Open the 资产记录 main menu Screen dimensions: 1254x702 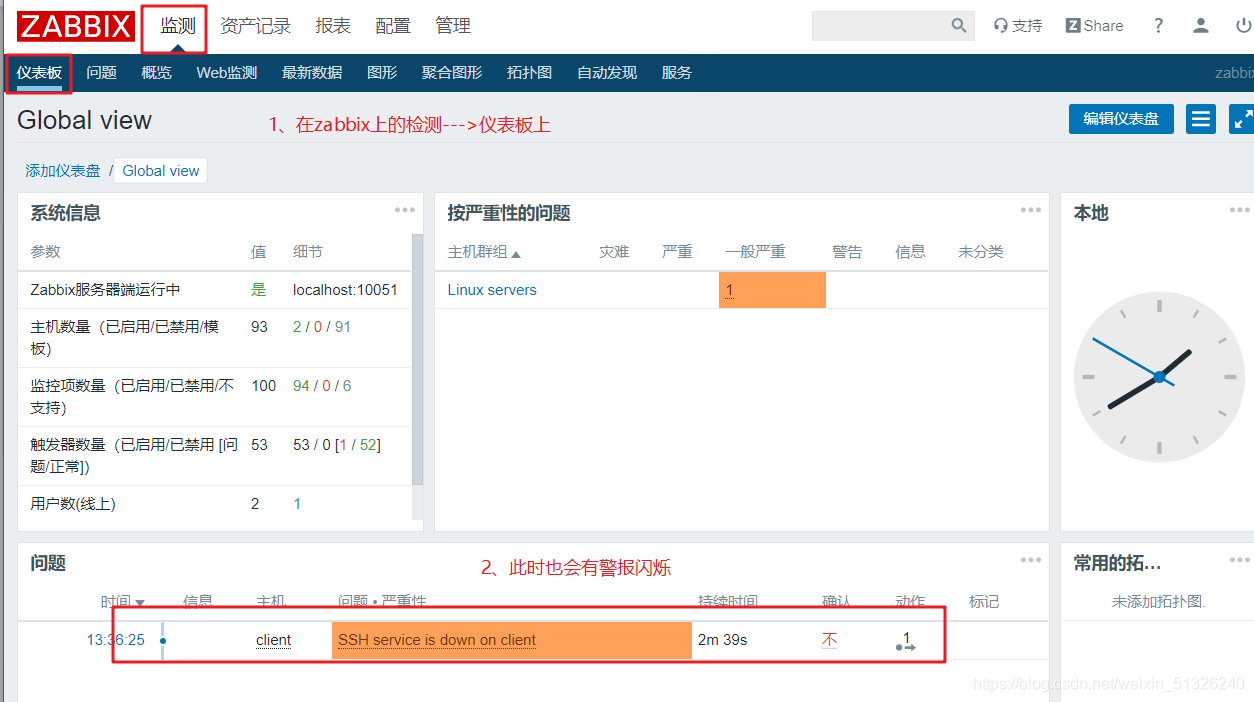coord(255,26)
